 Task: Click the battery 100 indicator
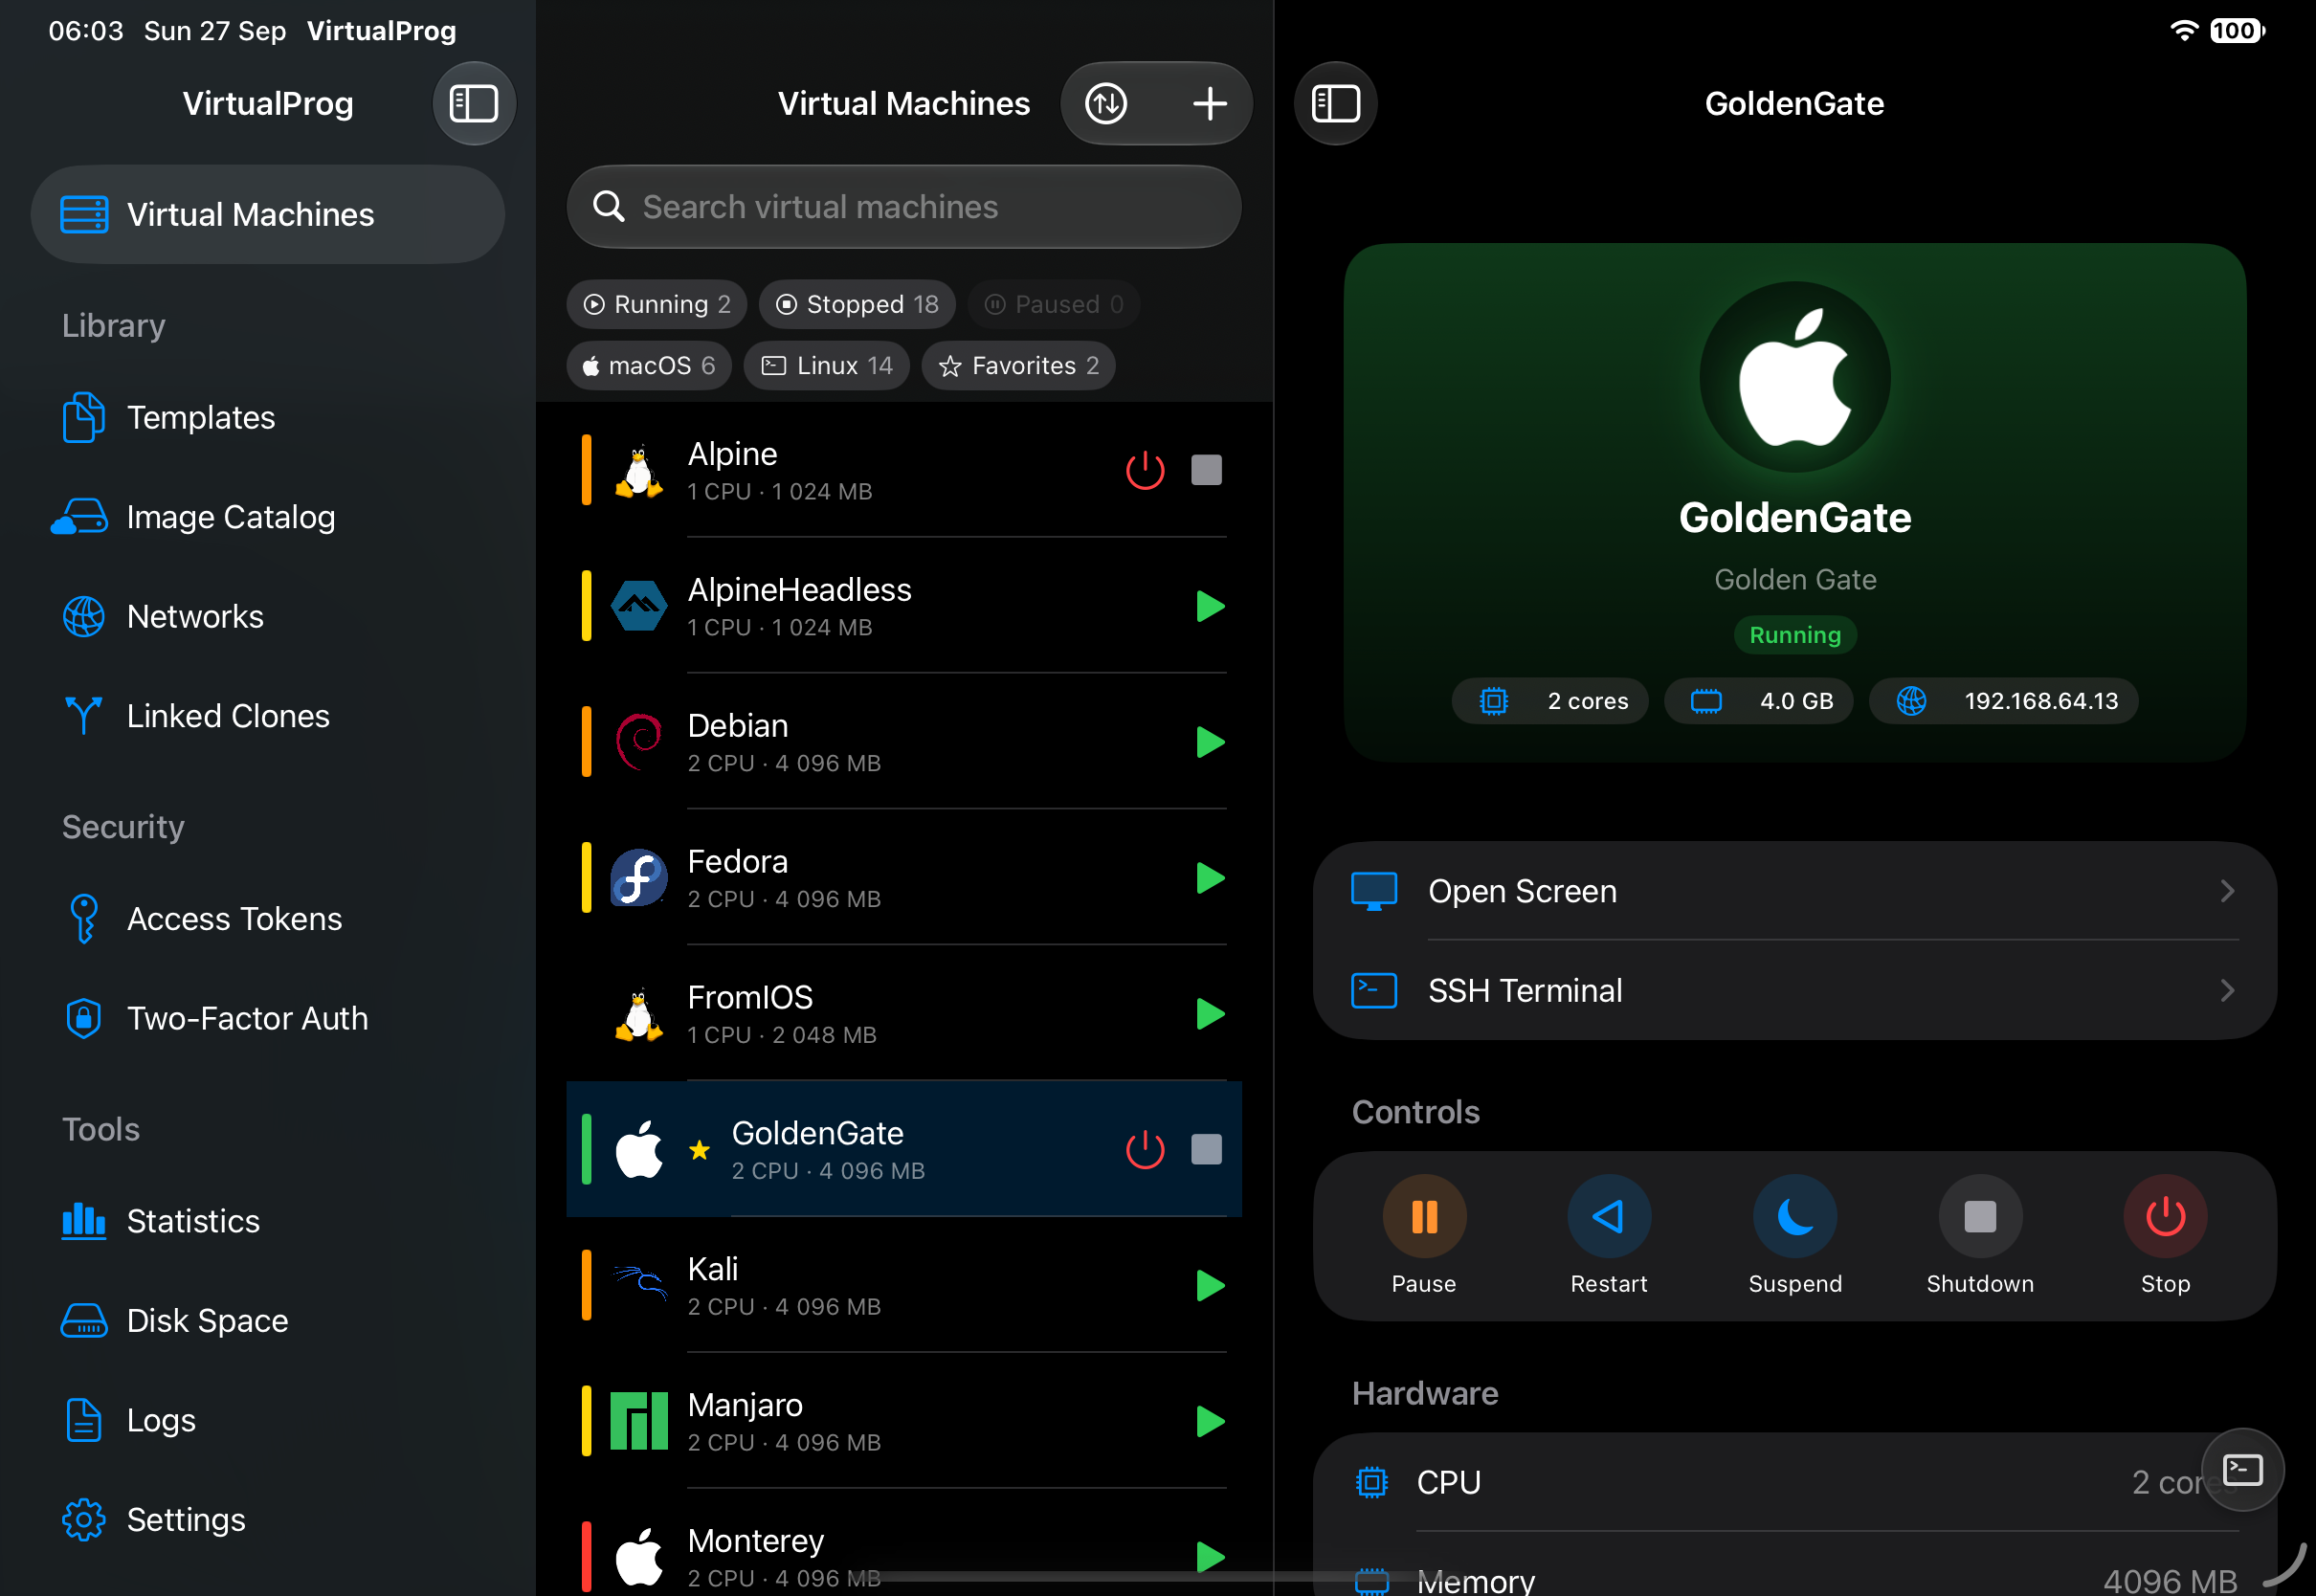(x=2237, y=31)
